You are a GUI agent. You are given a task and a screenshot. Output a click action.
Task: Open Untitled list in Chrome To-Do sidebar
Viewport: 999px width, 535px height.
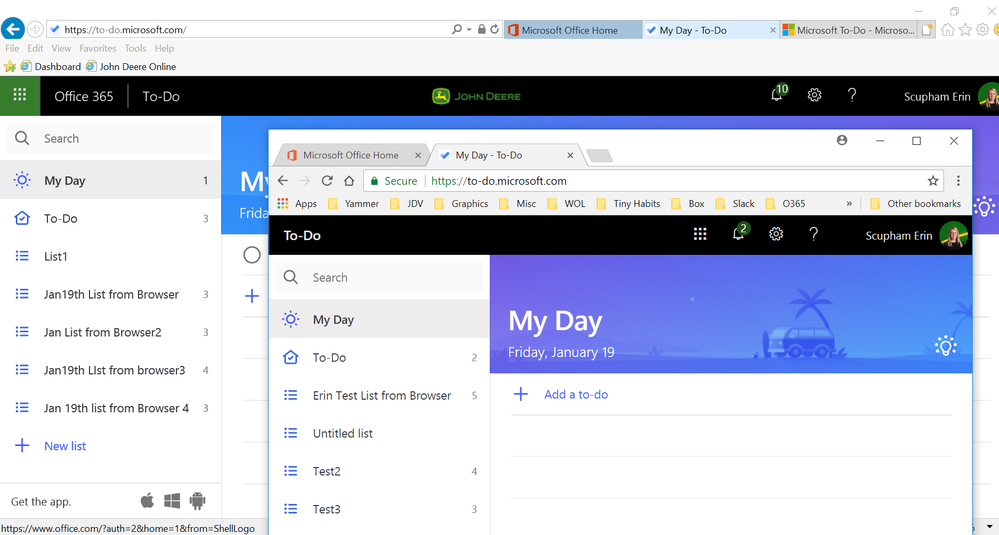(x=380, y=433)
